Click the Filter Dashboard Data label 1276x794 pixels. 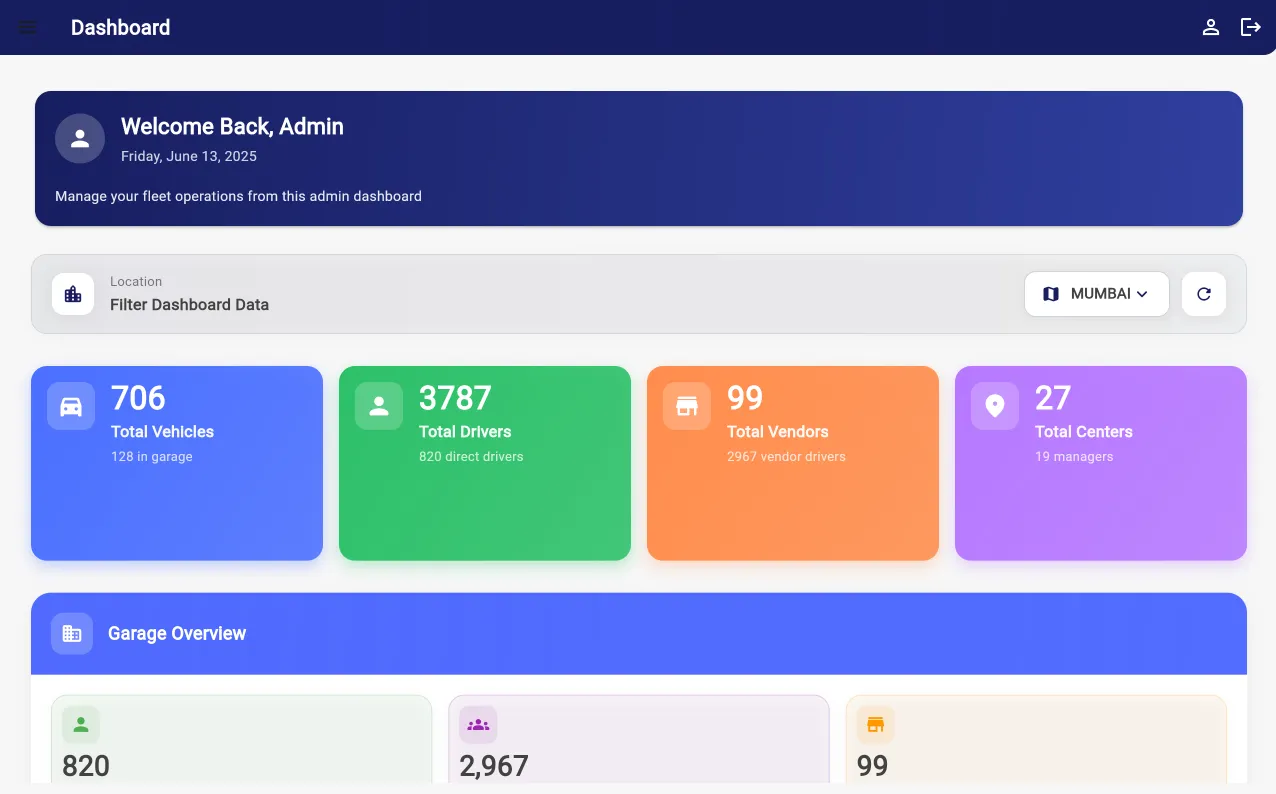coord(189,304)
